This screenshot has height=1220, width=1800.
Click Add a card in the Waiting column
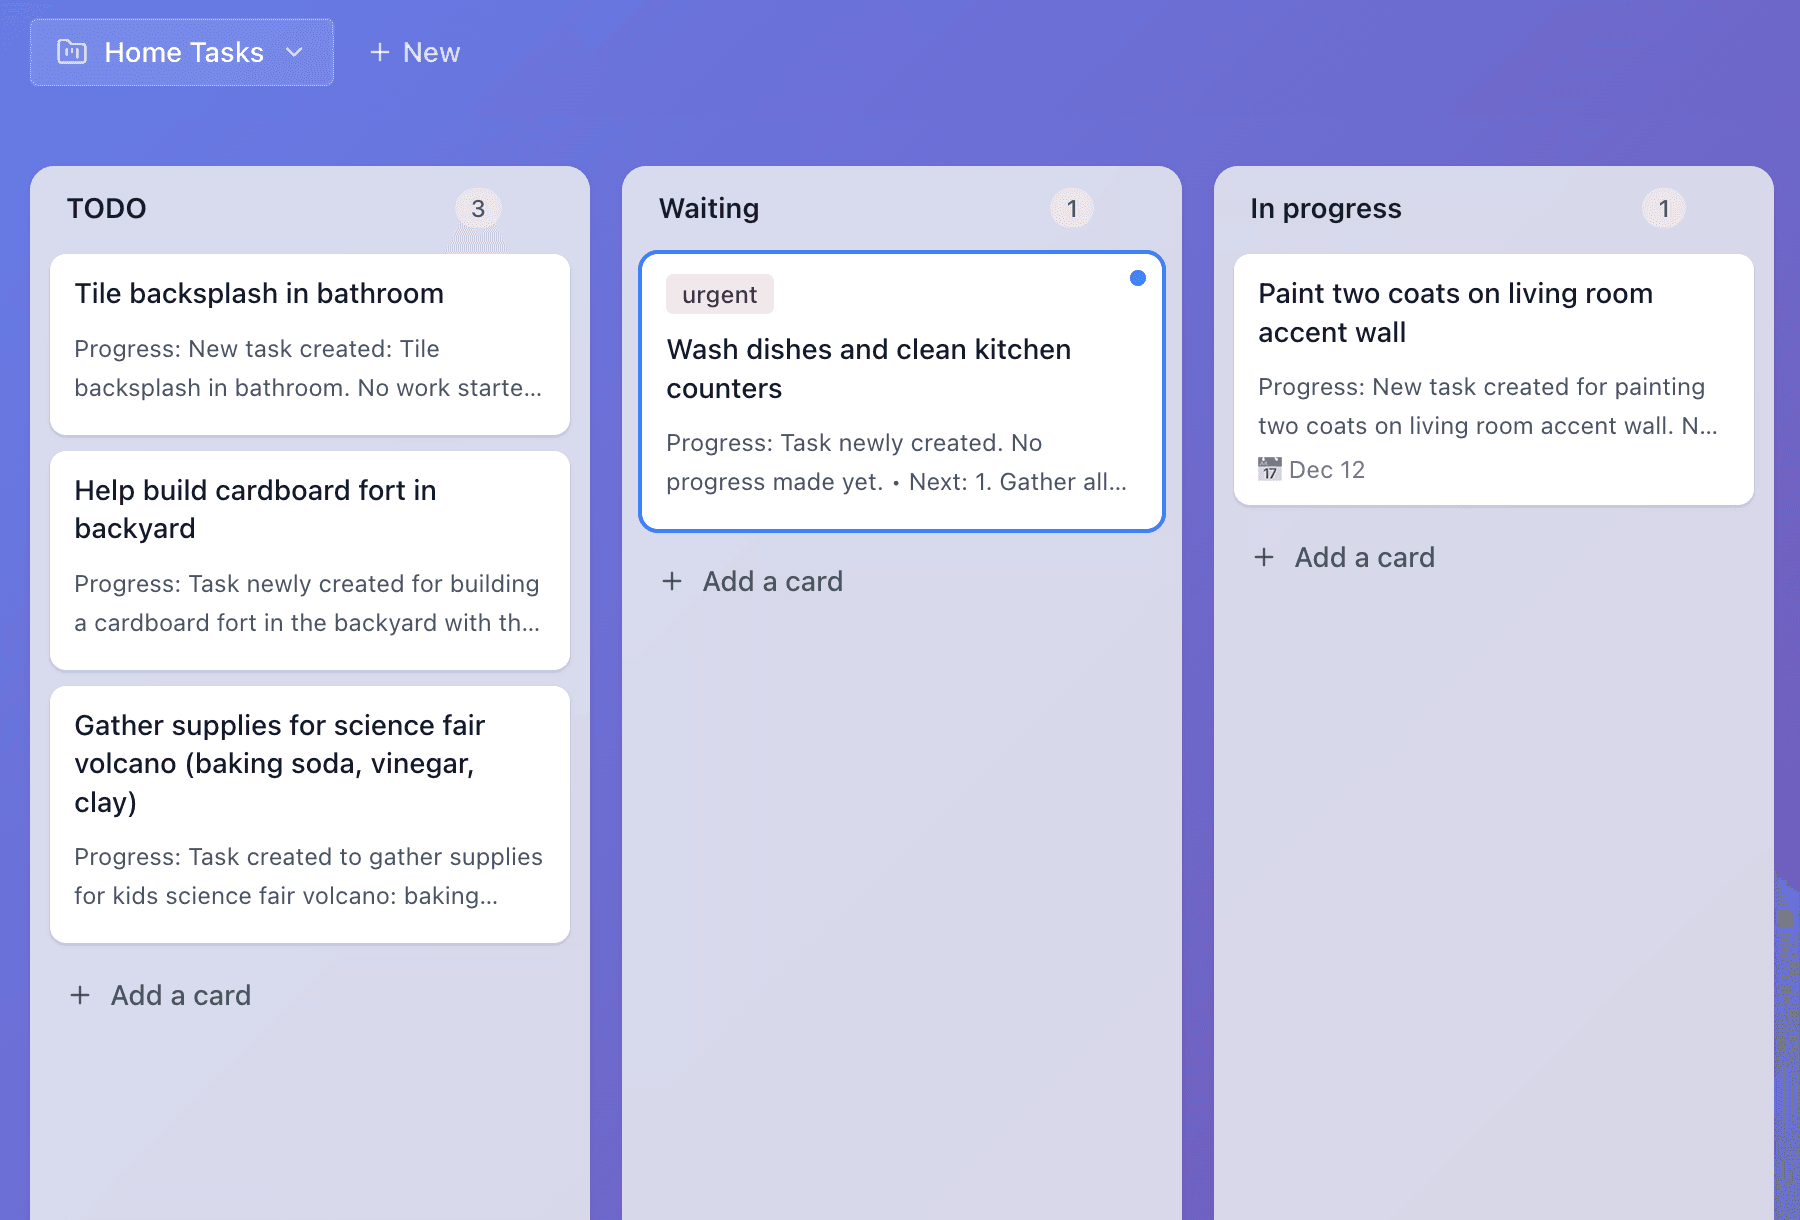(x=753, y=581)
